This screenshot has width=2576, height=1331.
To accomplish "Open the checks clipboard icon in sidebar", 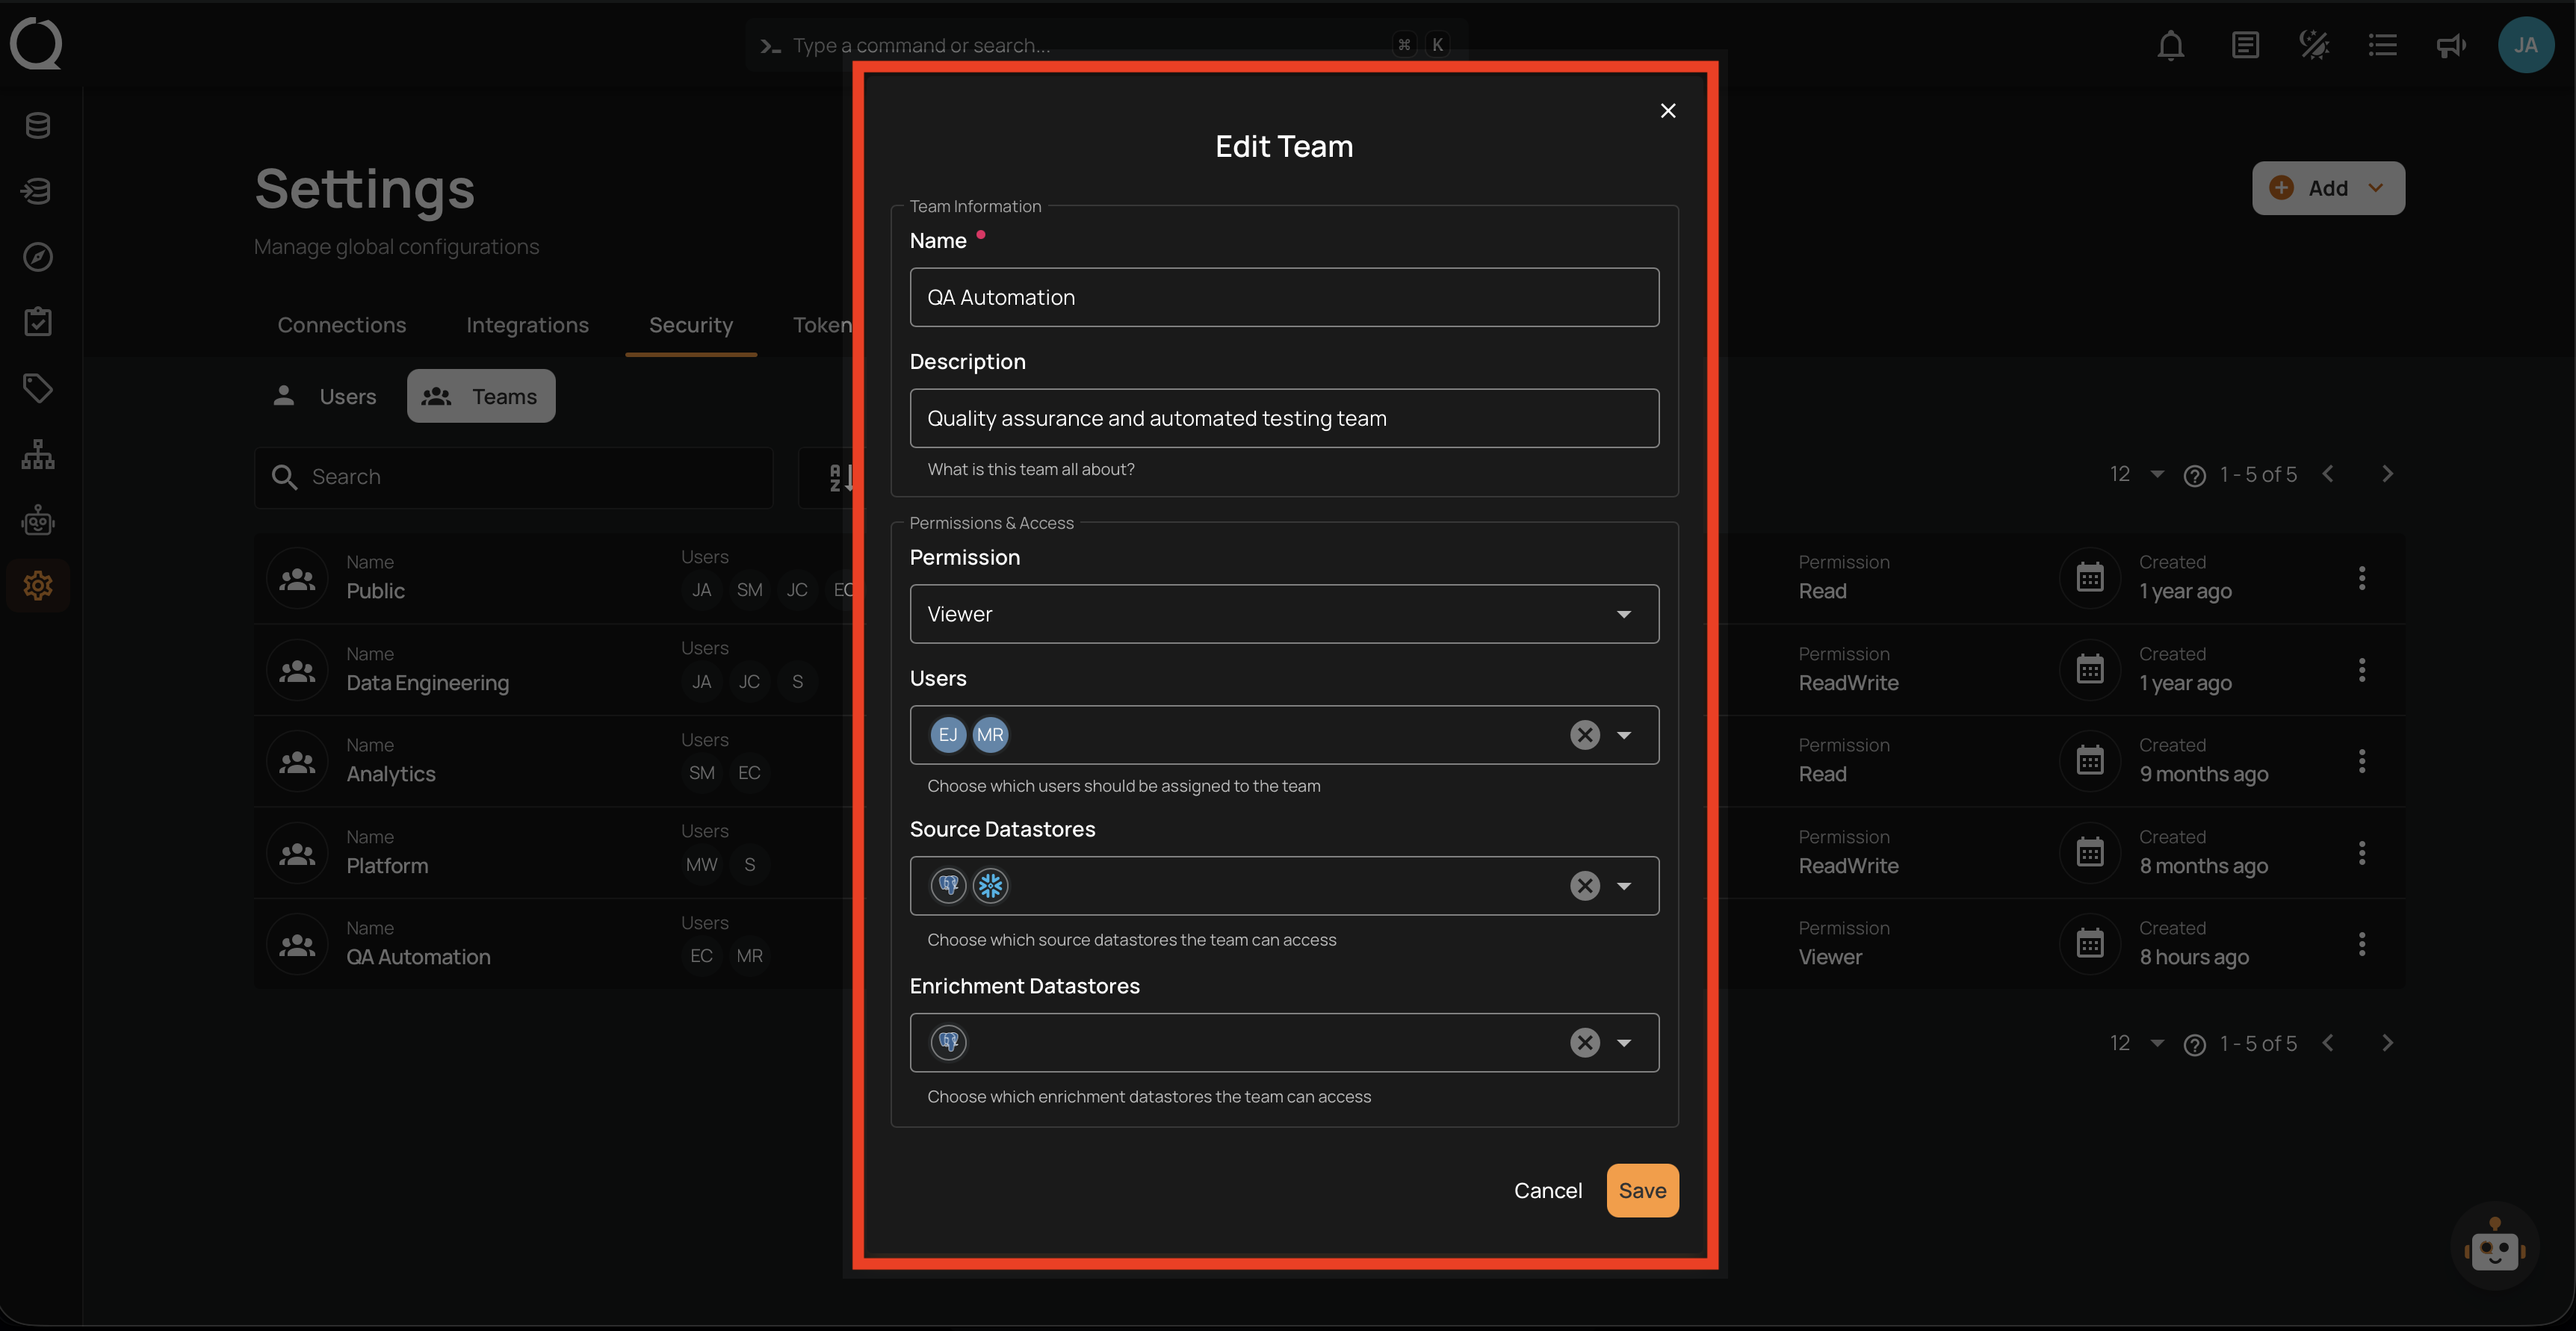I will pos(38,322).
